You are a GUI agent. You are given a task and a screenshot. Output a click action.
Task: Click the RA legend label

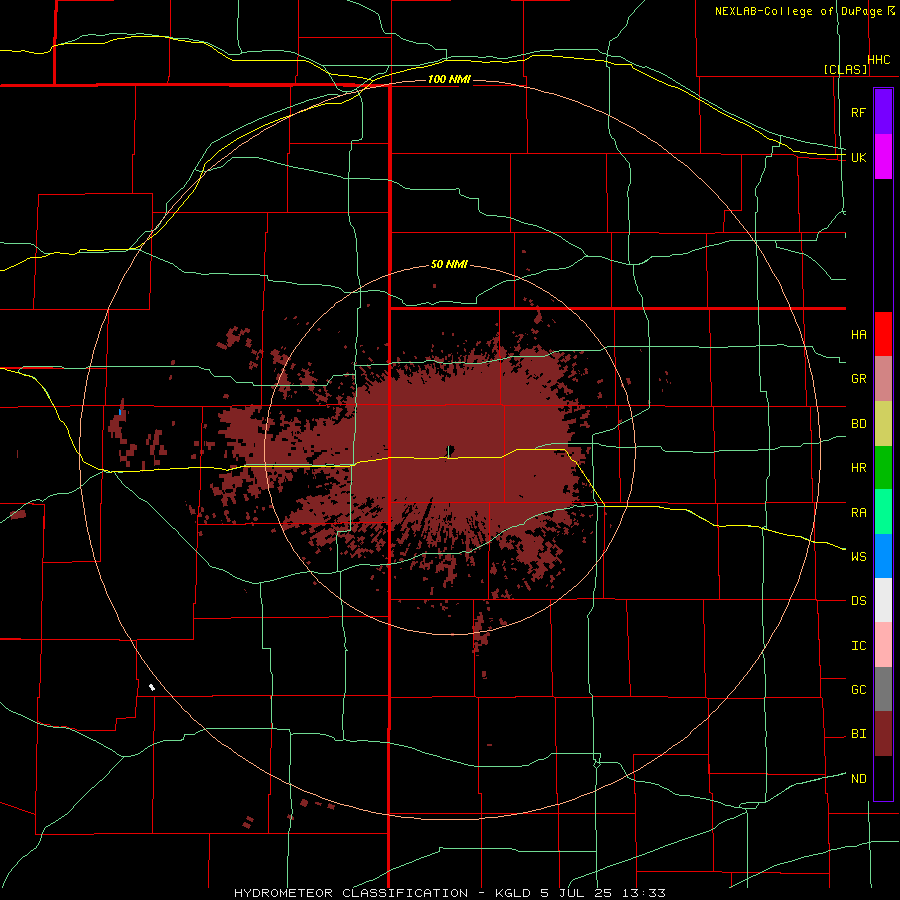click(x=858, y=513)
